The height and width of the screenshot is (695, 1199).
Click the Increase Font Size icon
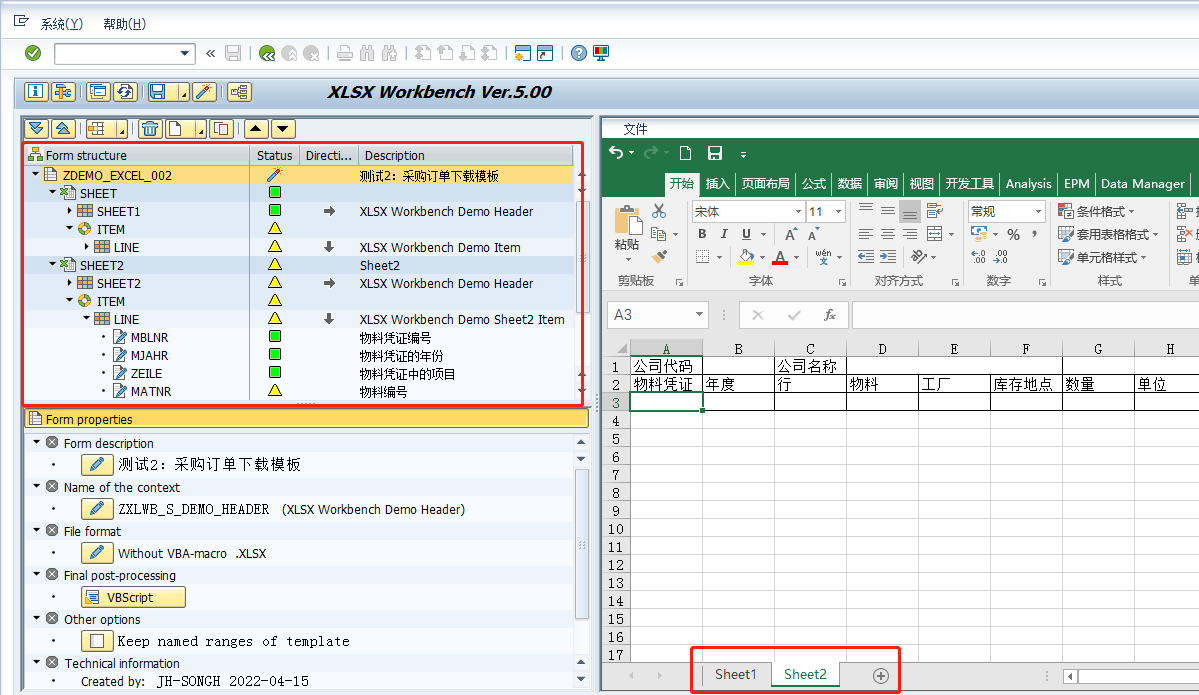click(x=791, y=235)
